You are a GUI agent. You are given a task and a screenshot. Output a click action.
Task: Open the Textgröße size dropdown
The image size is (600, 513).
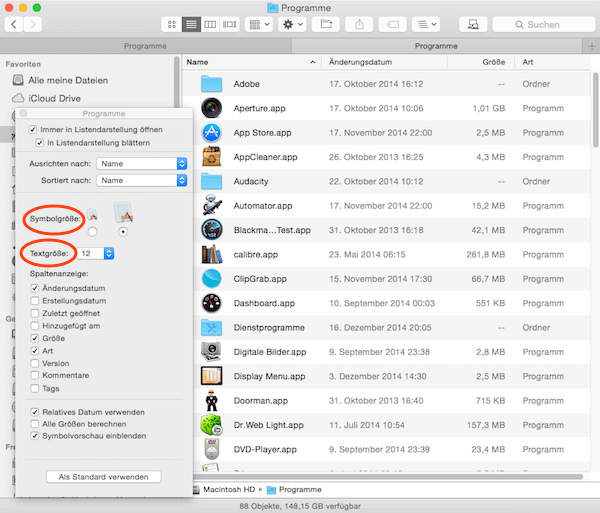point(98,254)
